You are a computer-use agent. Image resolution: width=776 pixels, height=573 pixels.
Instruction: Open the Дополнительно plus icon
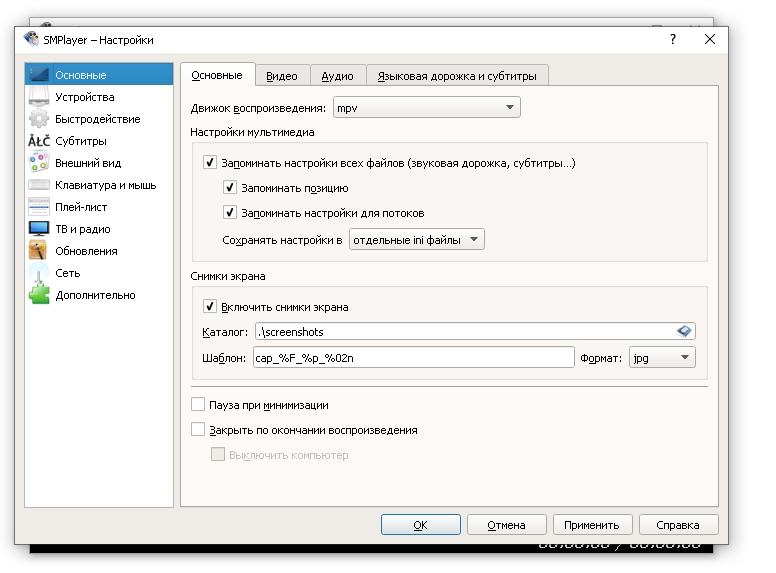pyautogui.click(x=38, y=295)
